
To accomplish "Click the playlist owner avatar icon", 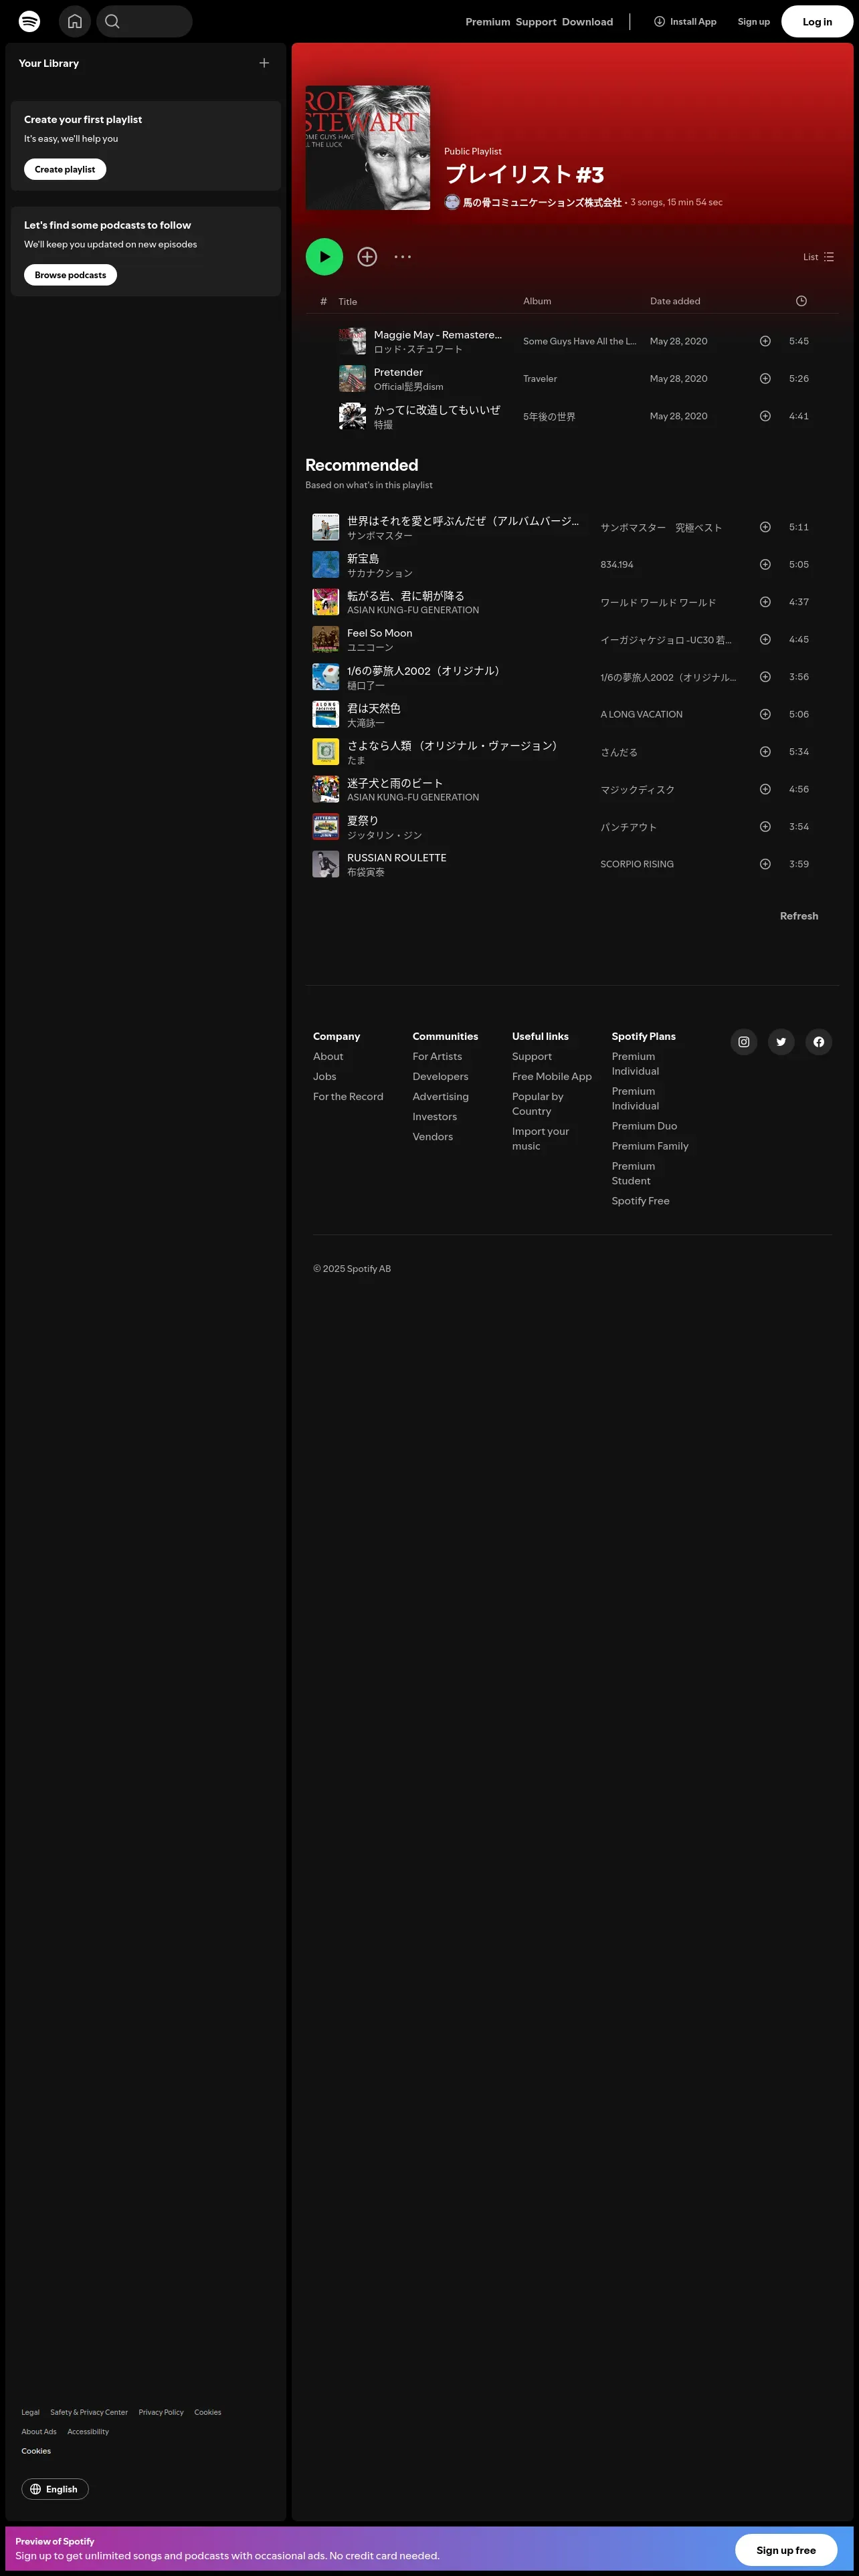I will (x=452, y=202).
